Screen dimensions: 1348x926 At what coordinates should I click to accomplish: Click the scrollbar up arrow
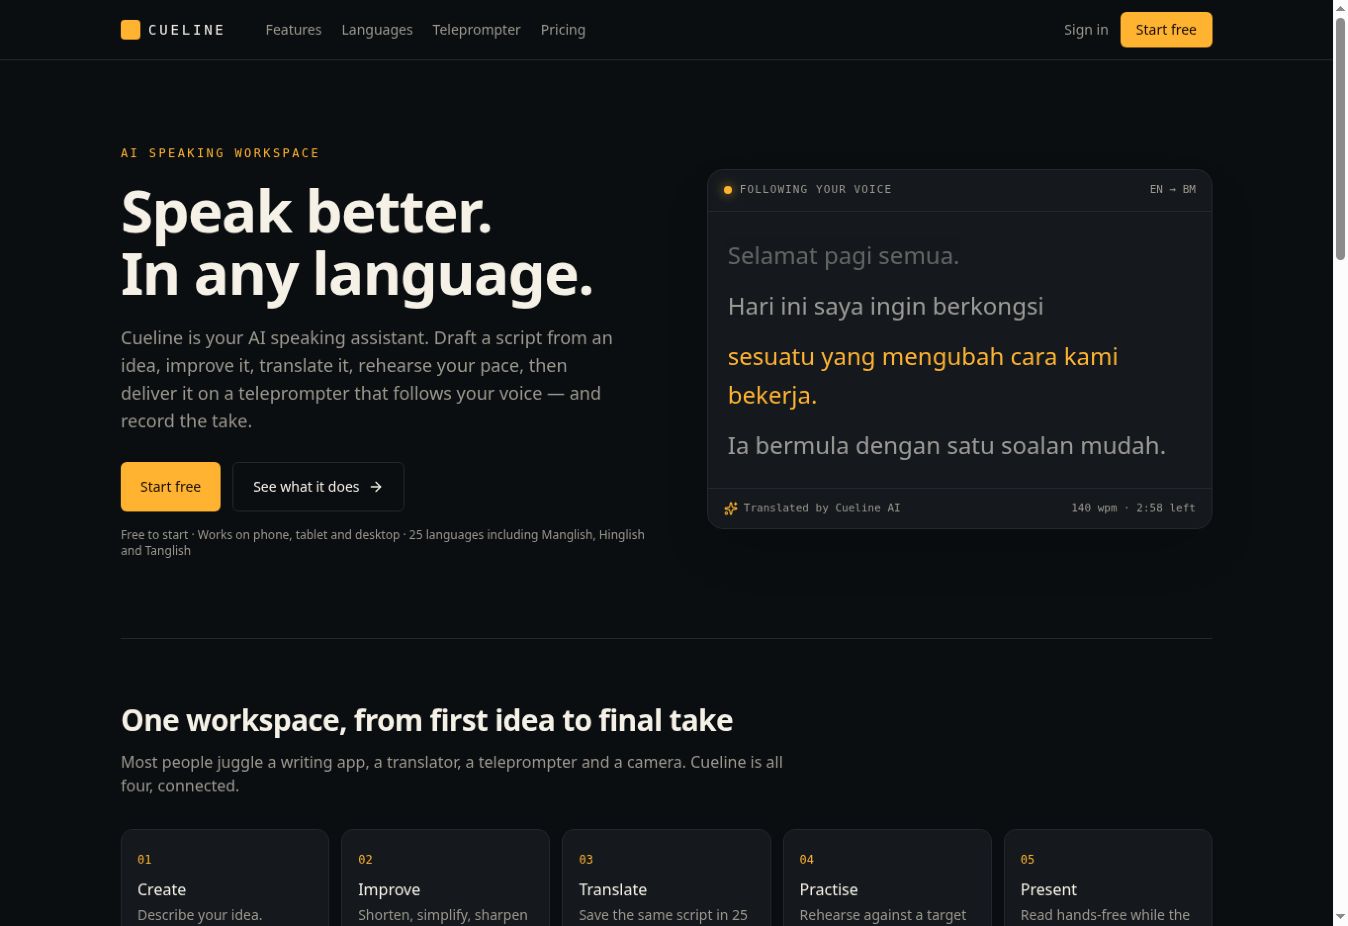tap(1340, 8)
